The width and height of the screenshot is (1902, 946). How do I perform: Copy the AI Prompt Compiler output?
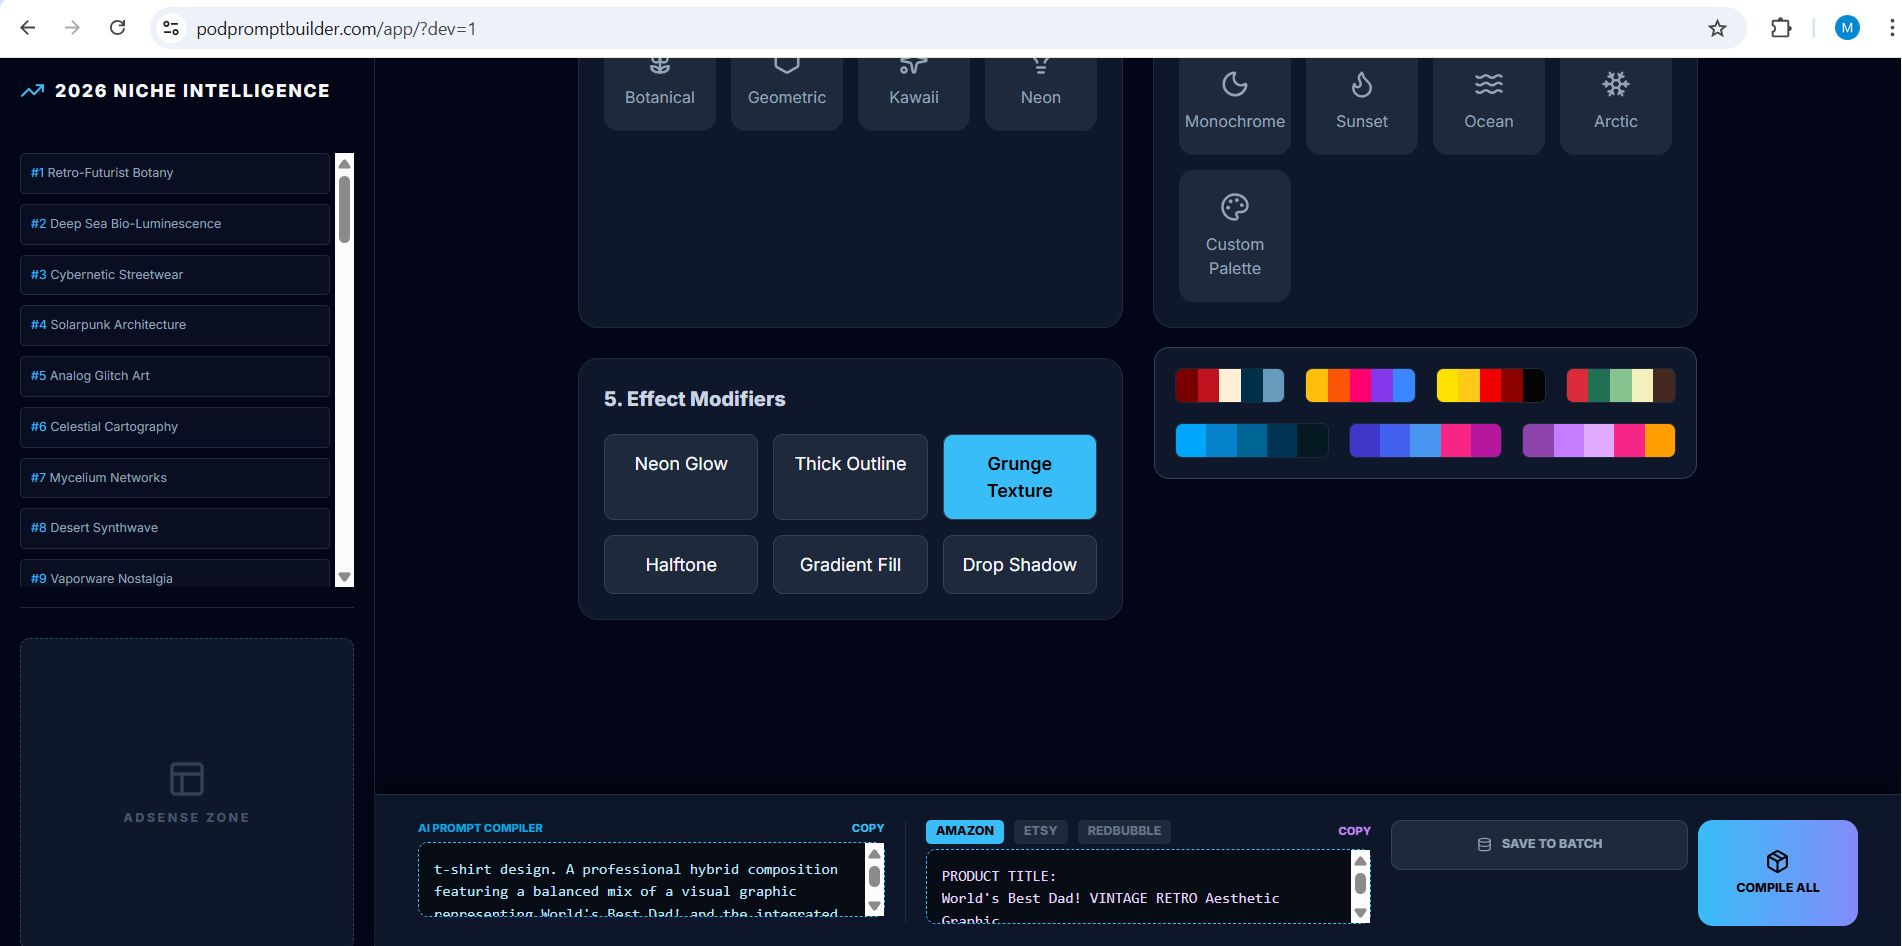867,827
